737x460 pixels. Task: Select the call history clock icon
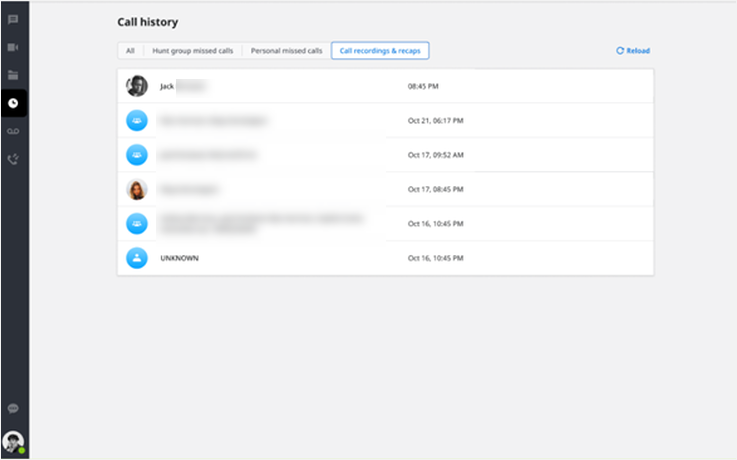13,103
